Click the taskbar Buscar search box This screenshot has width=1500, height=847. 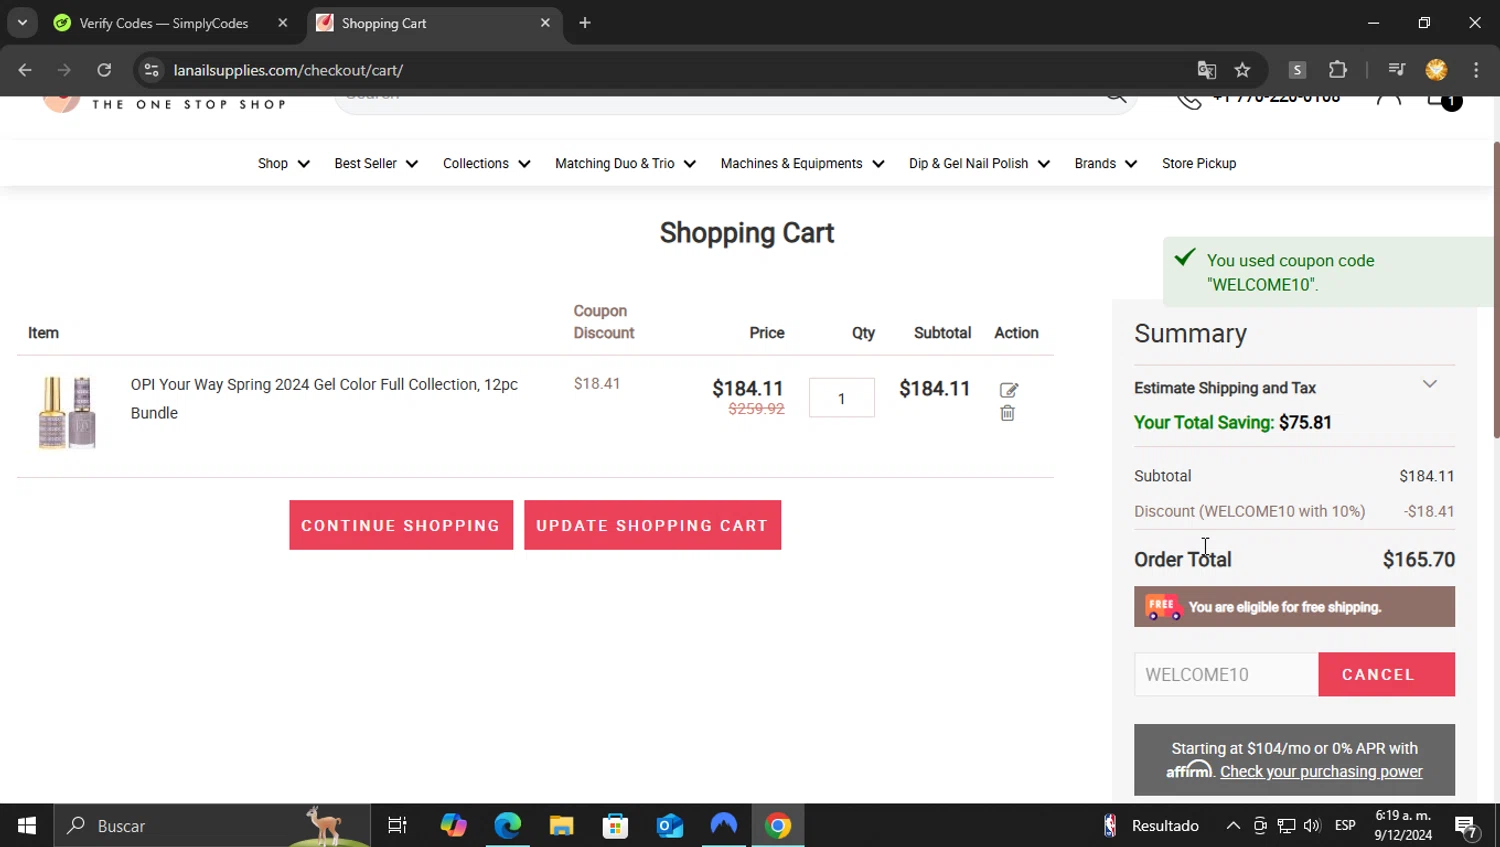click(x=212, y=826)
